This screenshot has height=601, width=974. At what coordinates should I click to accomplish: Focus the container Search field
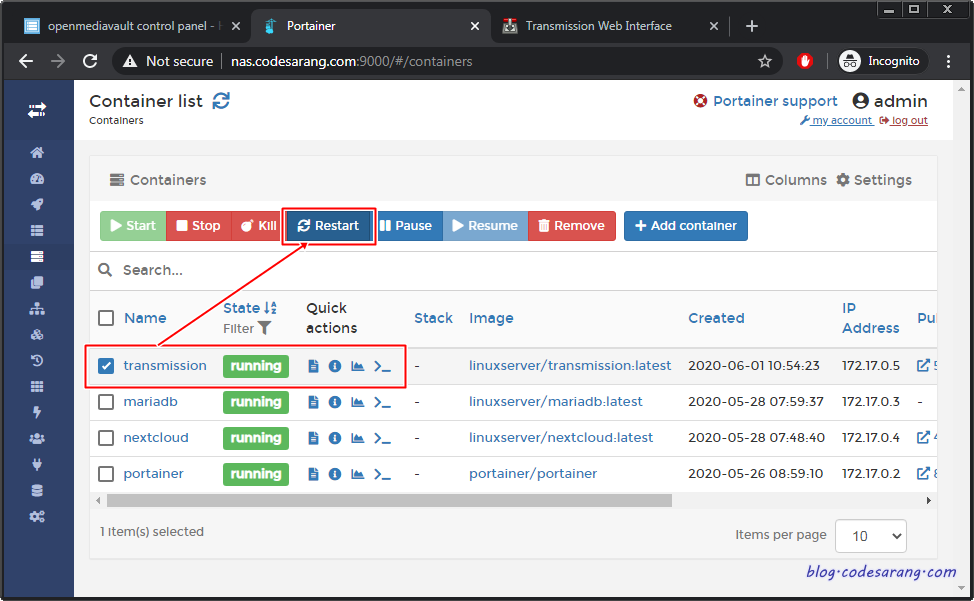tap(513, 270)
